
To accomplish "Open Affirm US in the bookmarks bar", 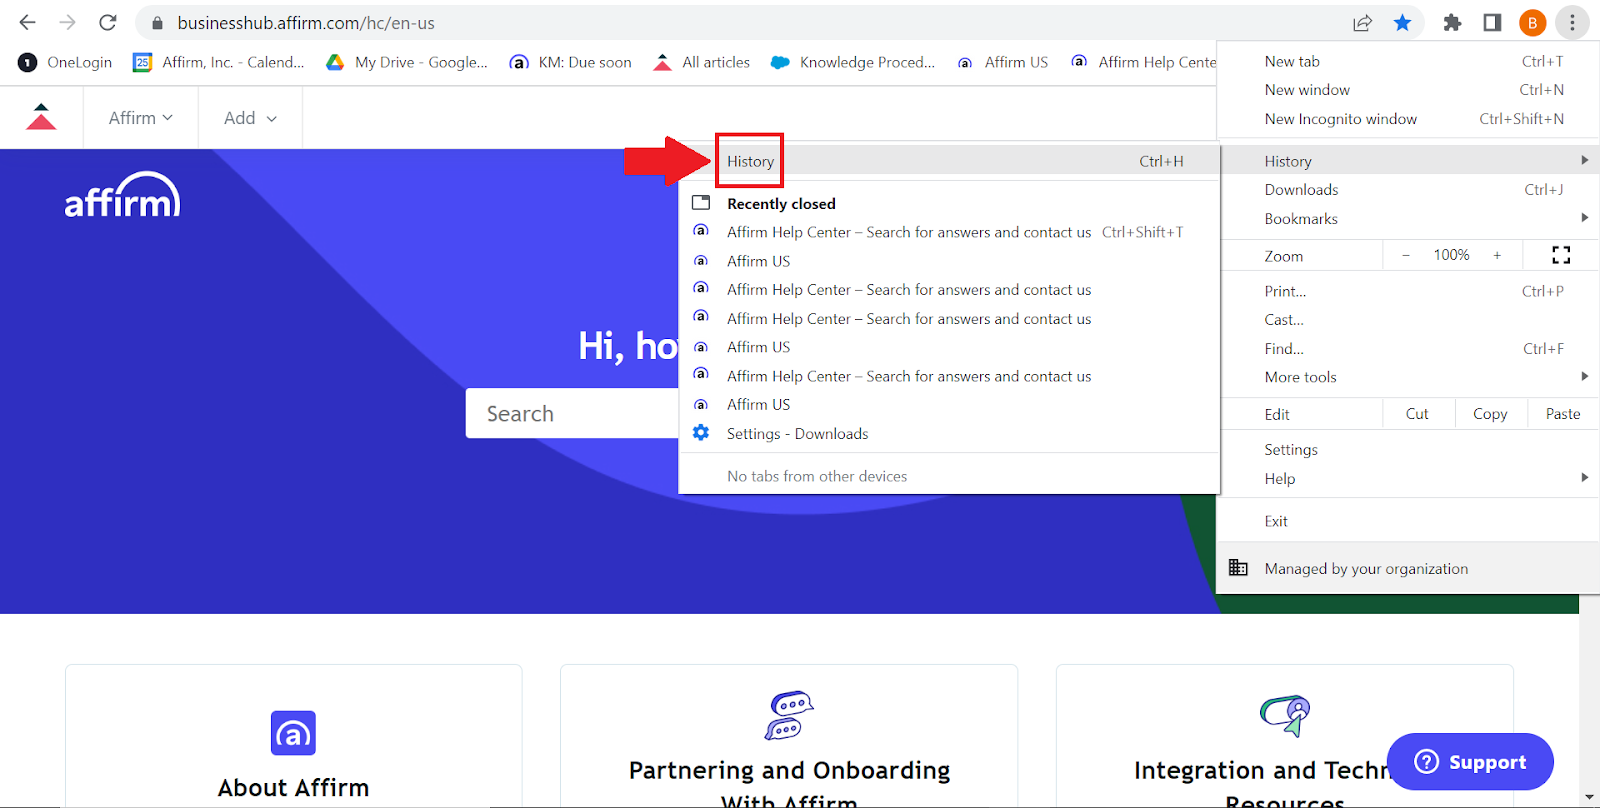I will point(1002,62).
